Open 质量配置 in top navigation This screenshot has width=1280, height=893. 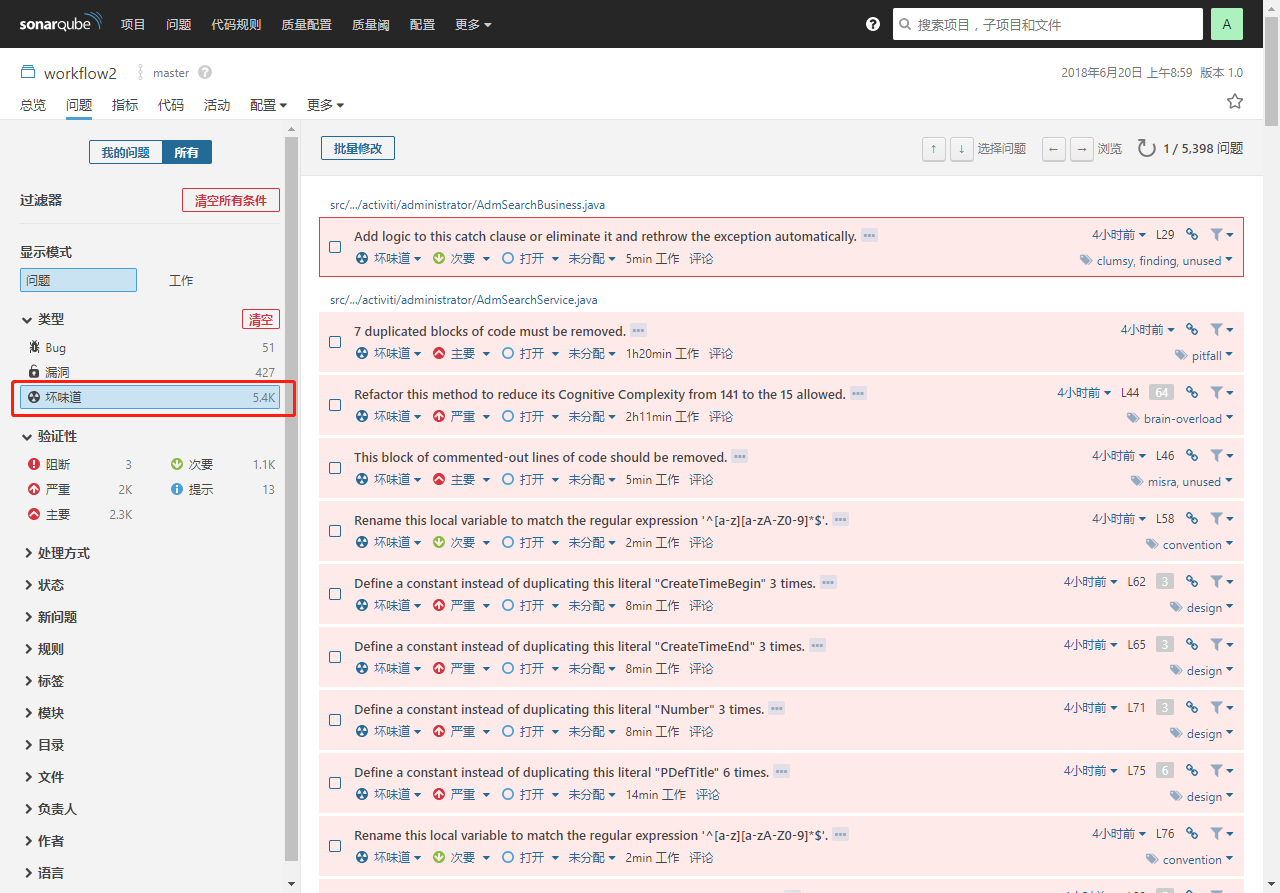click(x=307, y=24)
